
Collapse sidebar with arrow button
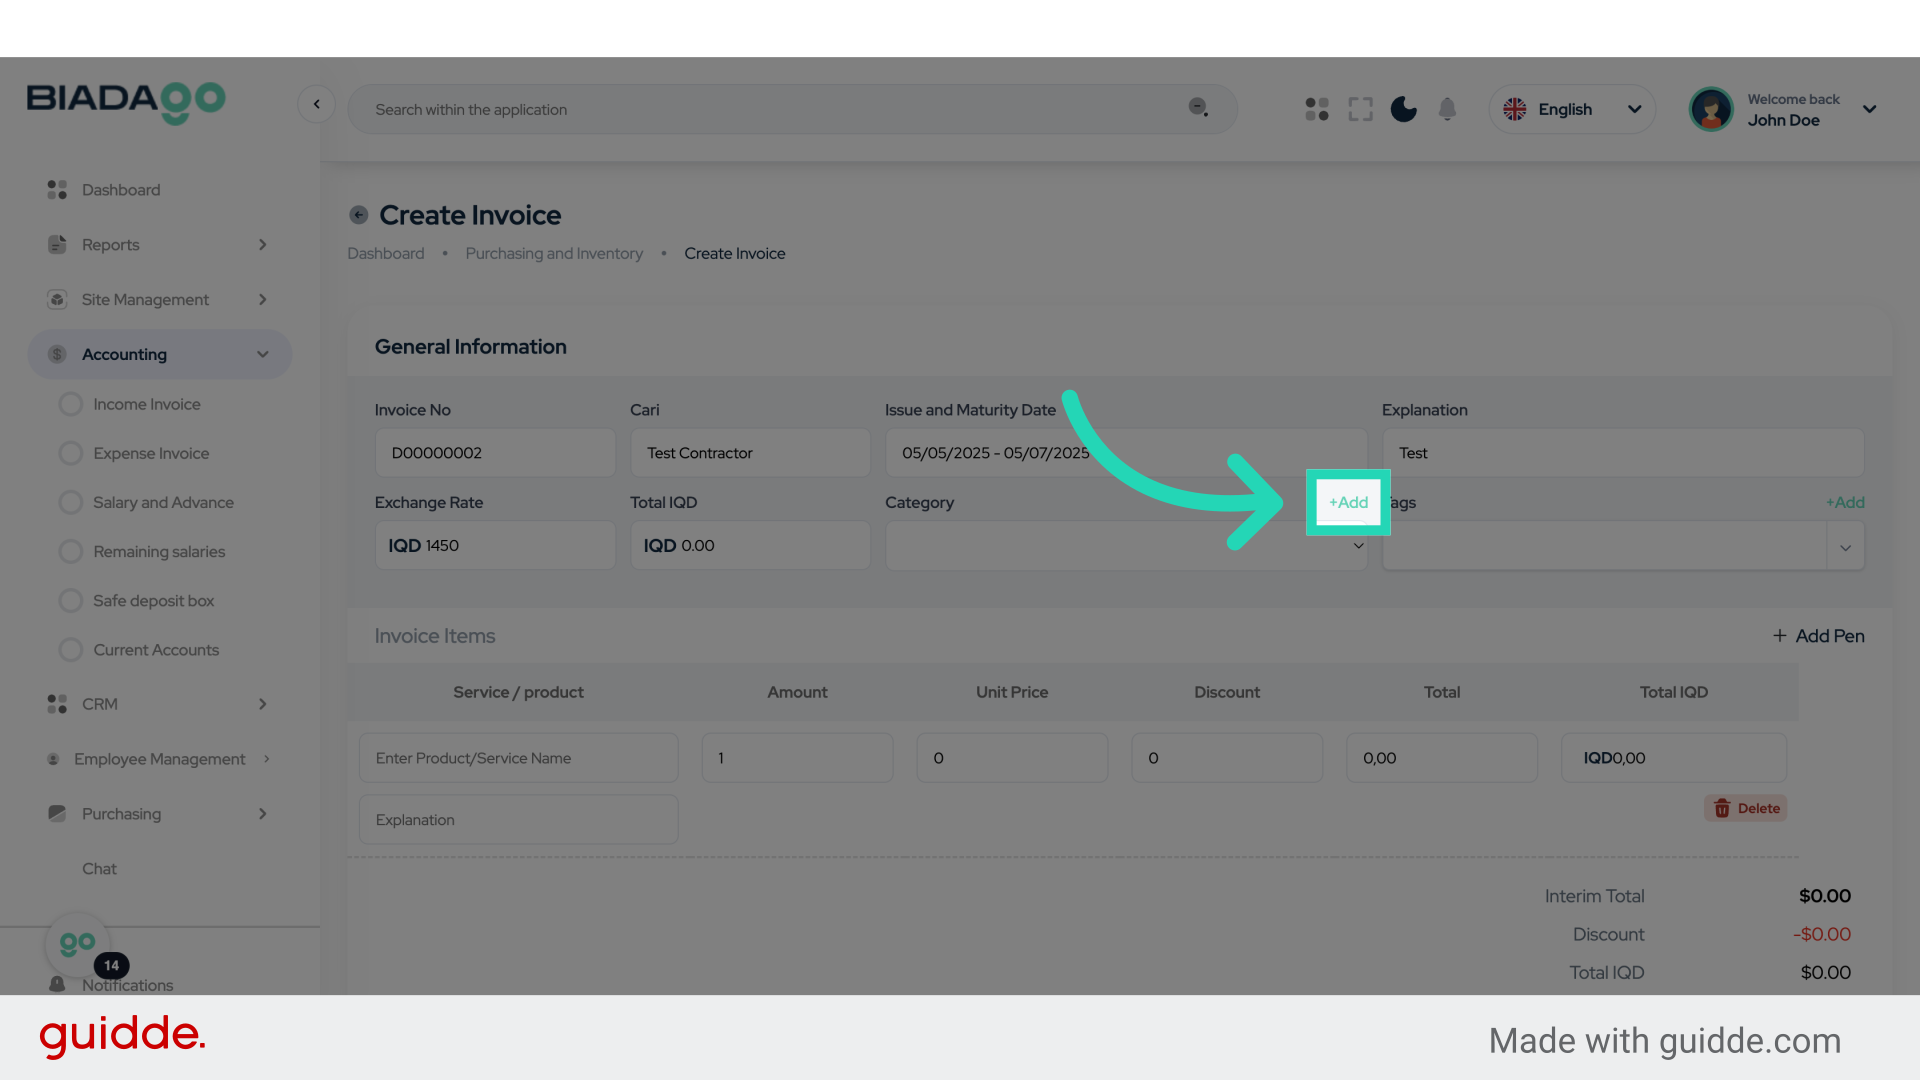pyautogui.click(x=316, y=104)
